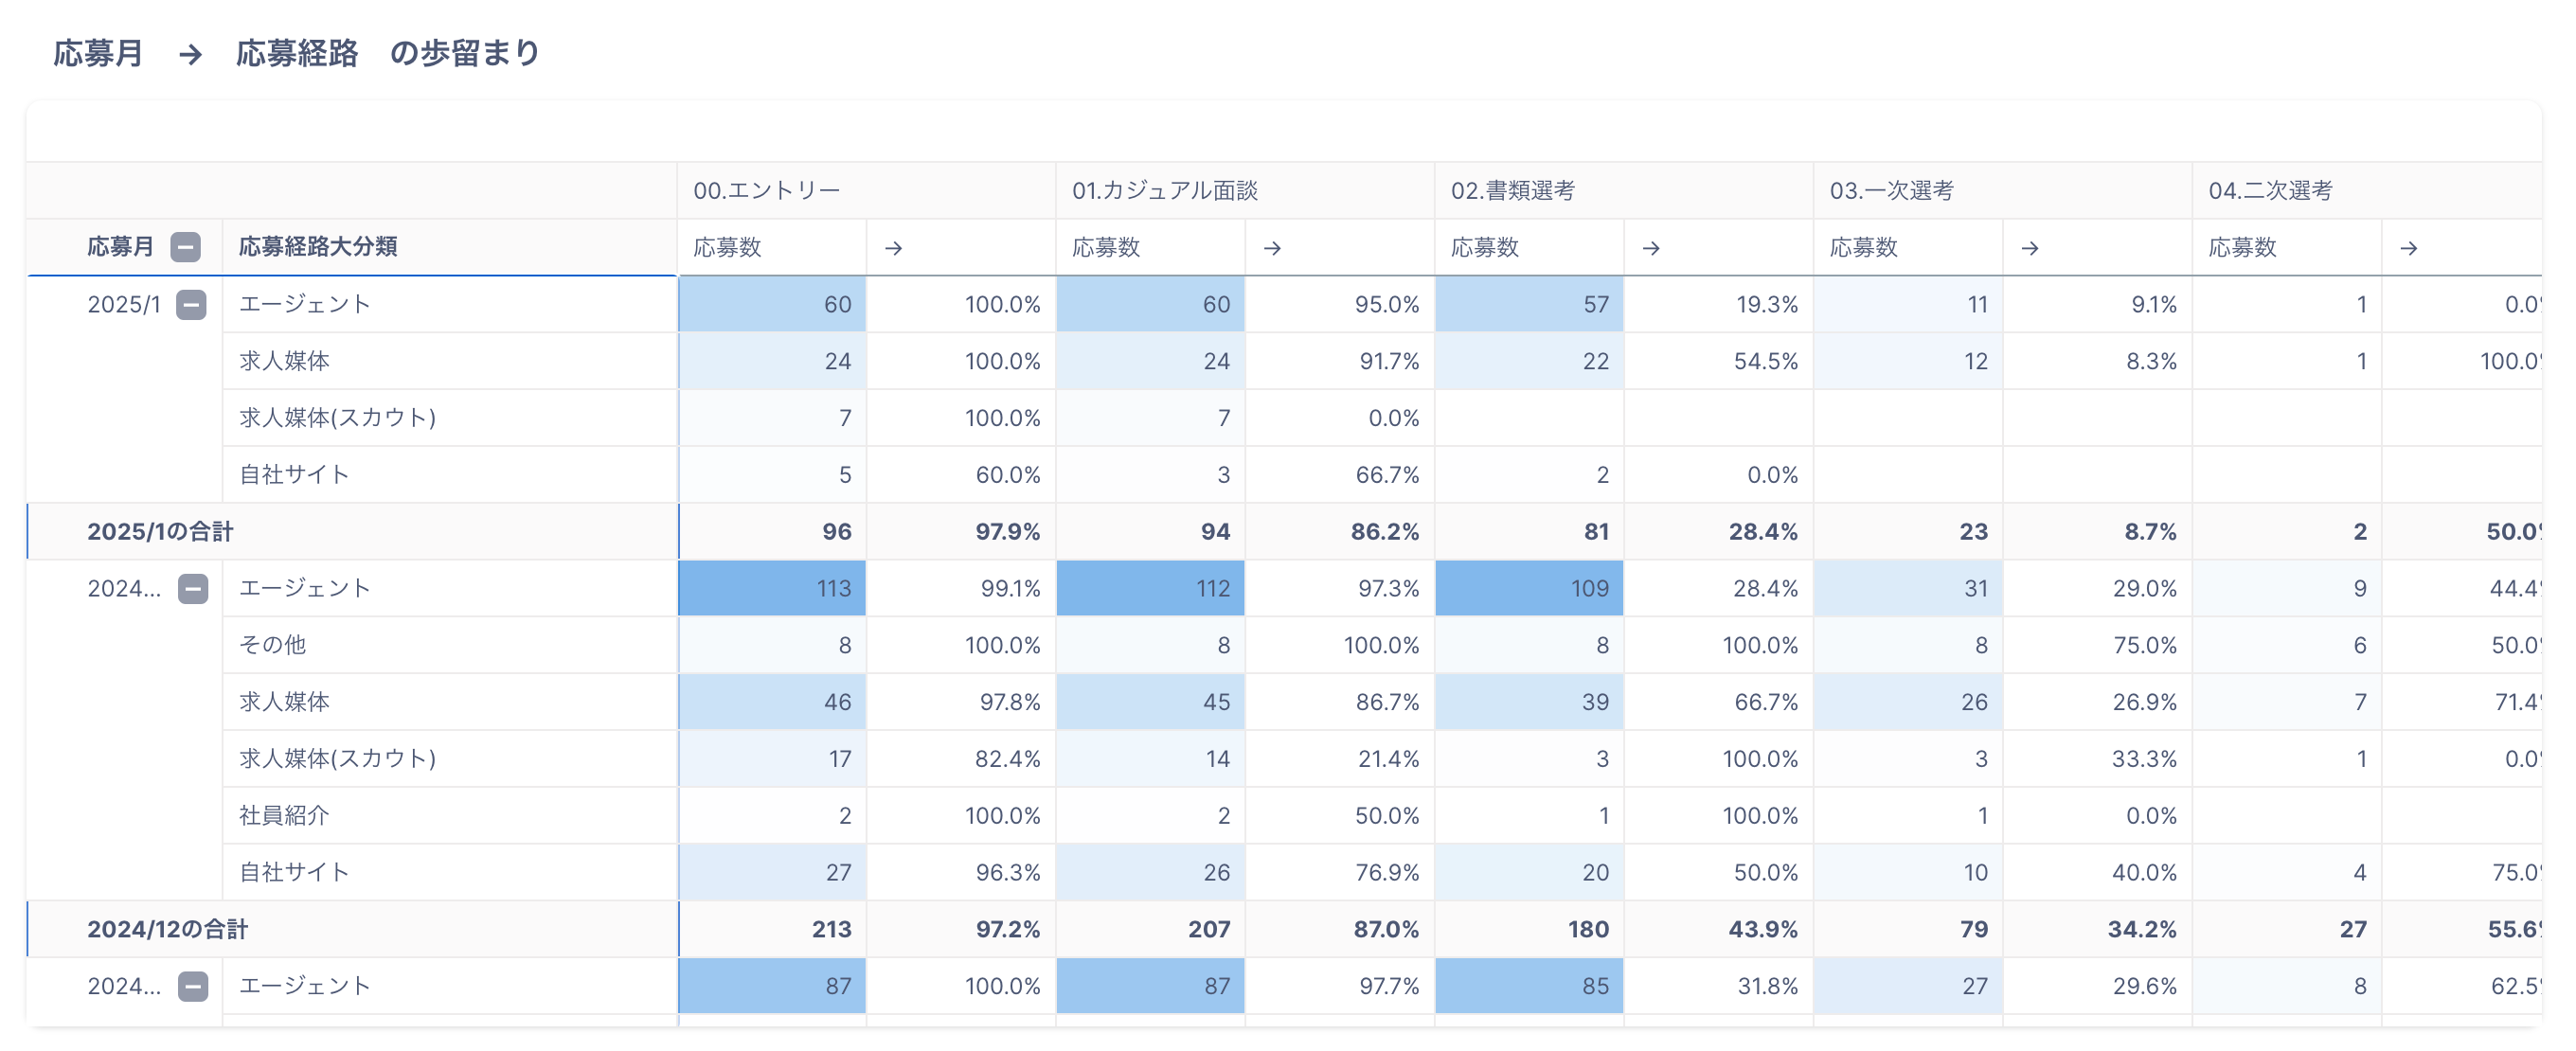The width and height of the screenshot is (2576, 1051).
Task: Select the 2024/12の合計 subtotal row
Action: pos(167,929)
